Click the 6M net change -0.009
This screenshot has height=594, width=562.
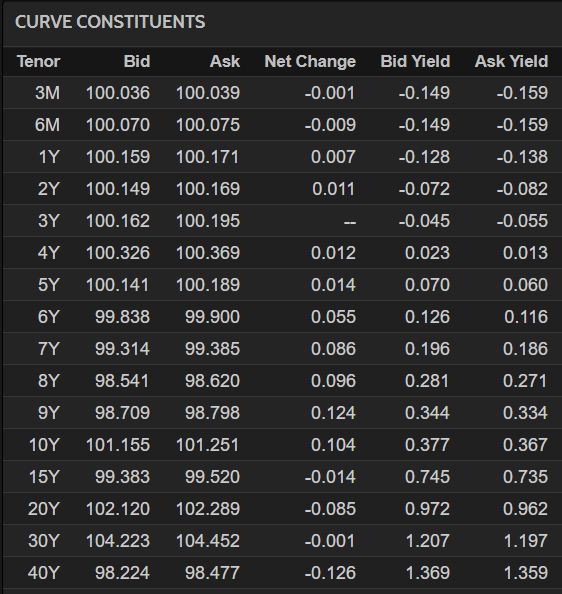[330, 125]
